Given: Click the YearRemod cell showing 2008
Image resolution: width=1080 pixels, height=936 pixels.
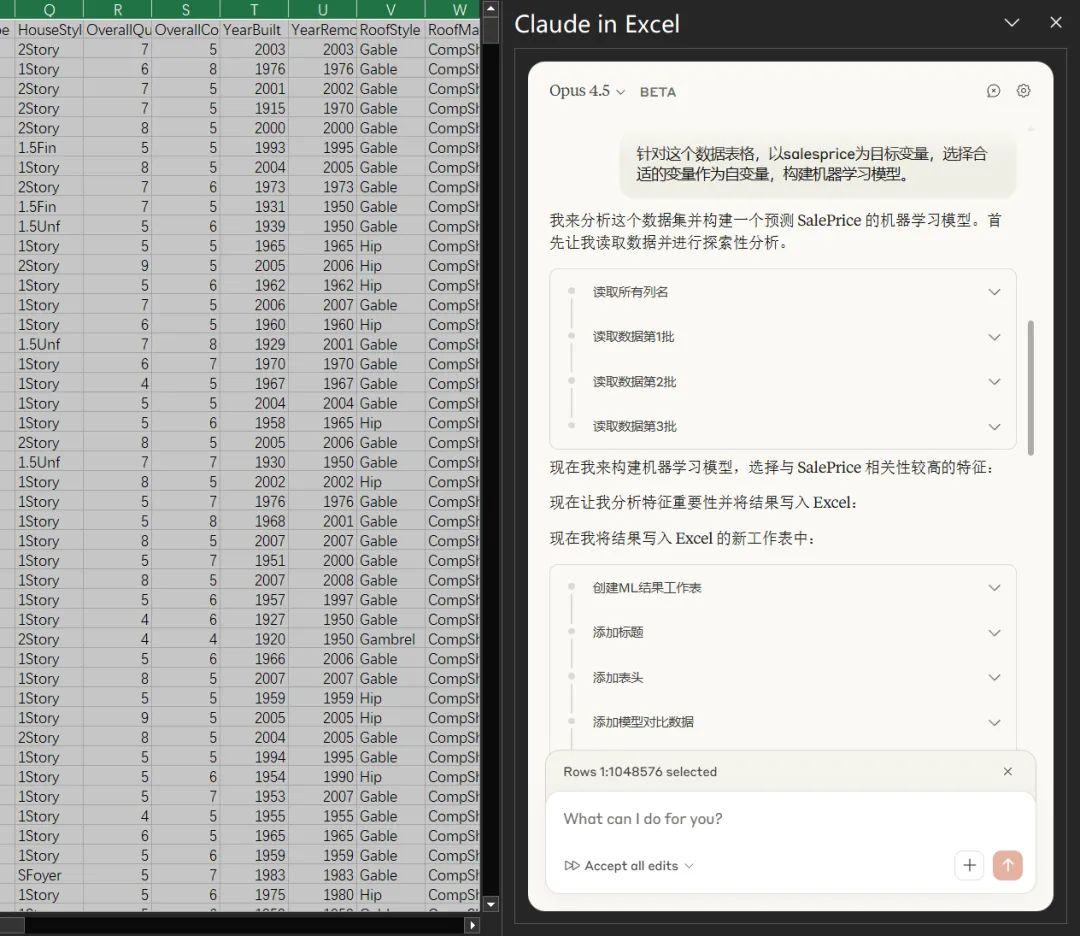Looking at the screenshot, I should coord(322,581).
